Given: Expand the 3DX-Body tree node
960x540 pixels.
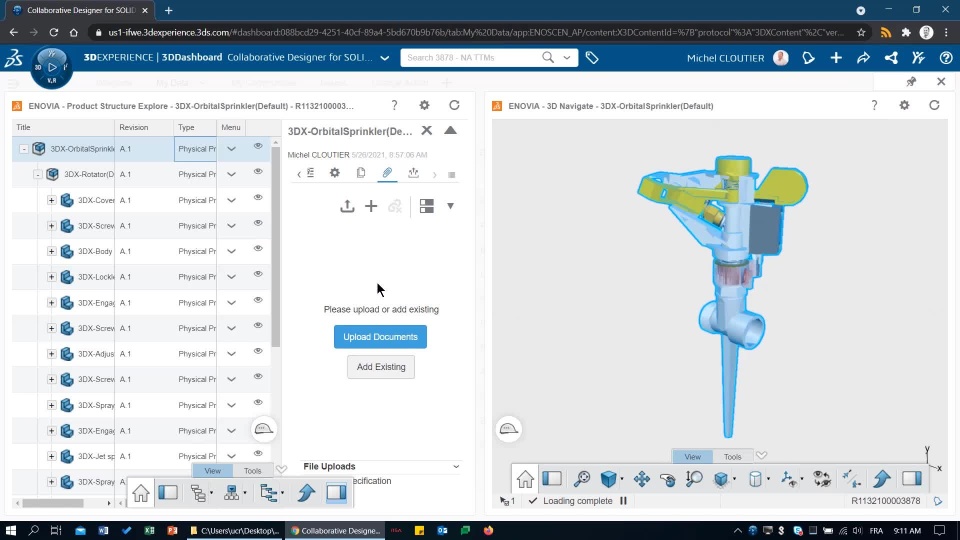Looking at the screenshot, I should 51,251.
